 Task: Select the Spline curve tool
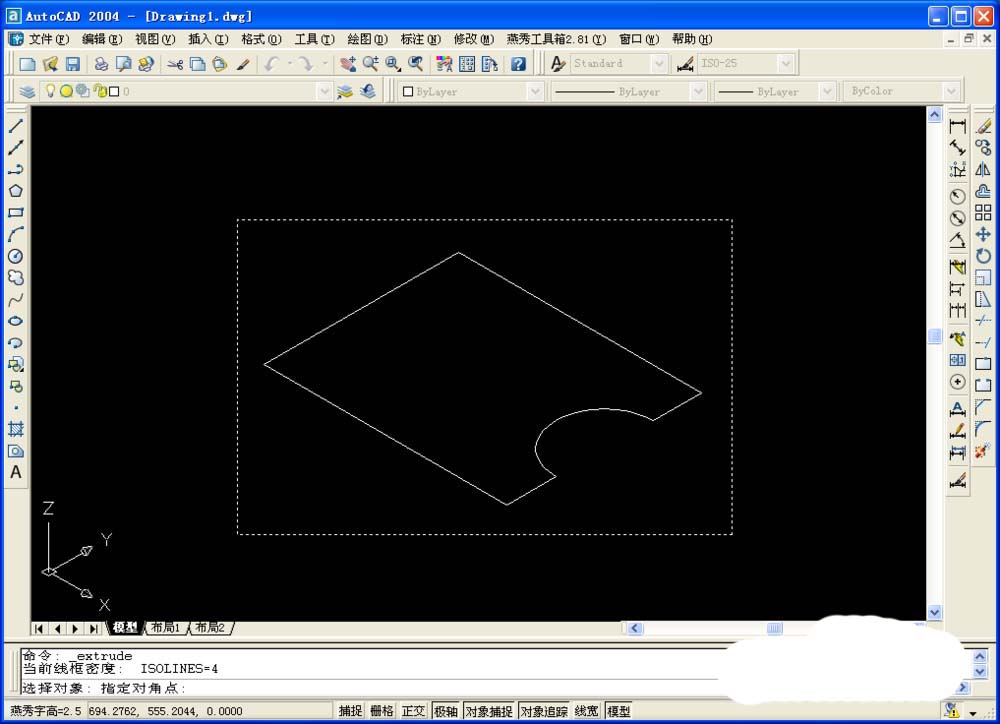(16, 299)
